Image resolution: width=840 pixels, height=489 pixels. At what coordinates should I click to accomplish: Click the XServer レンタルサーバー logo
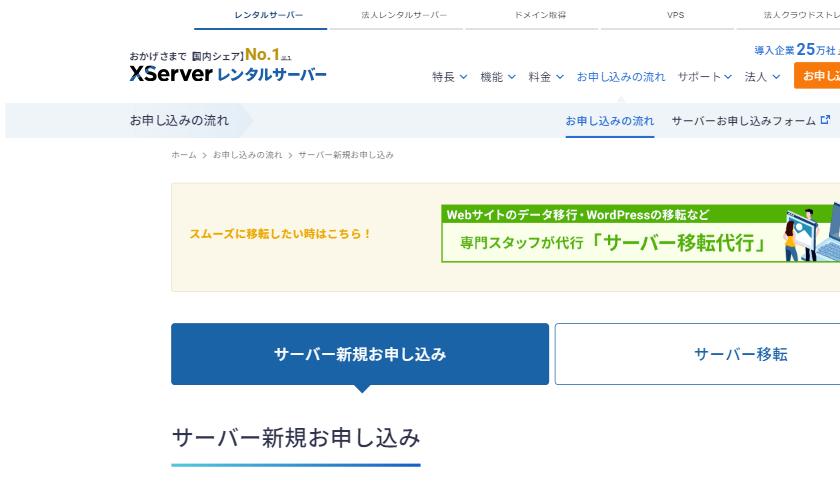(228, 74)
